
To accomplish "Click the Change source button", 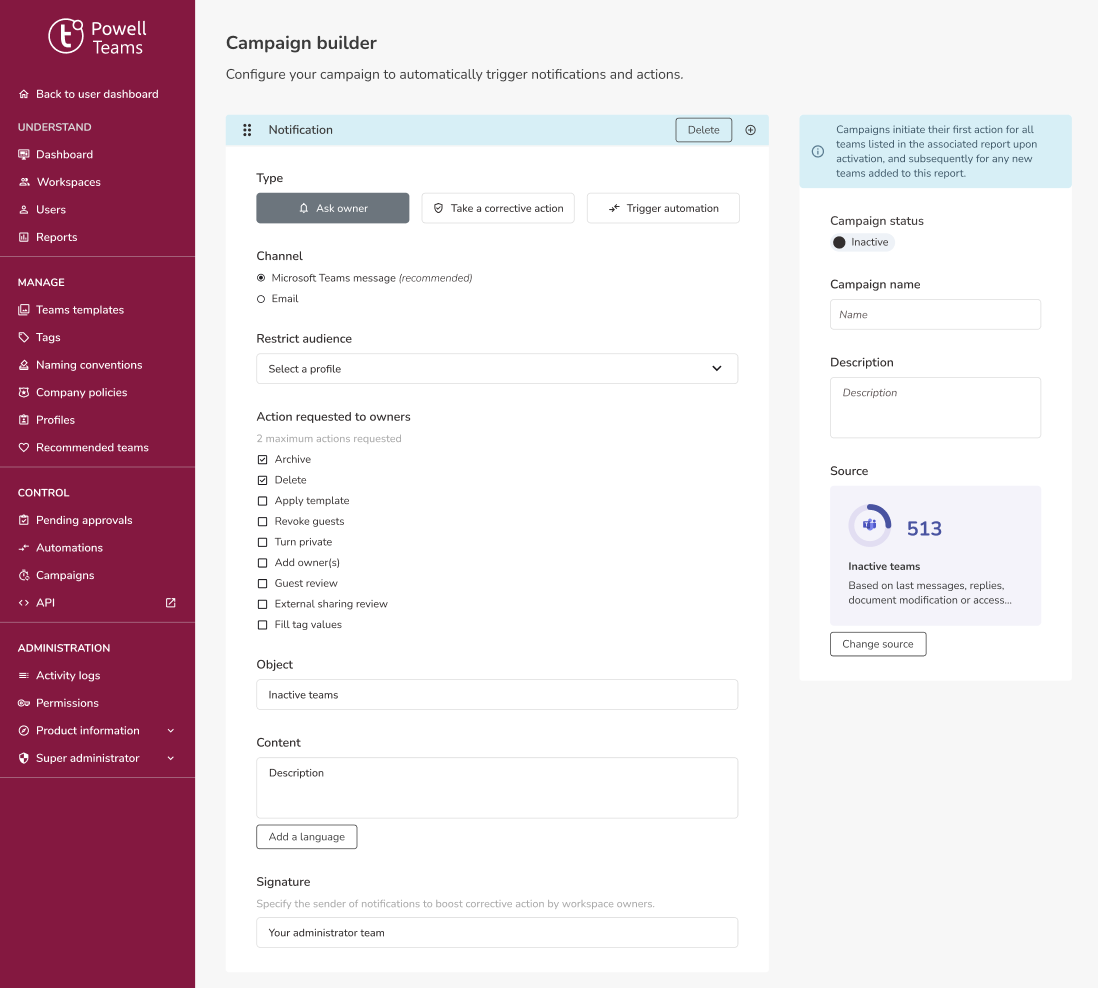I will coord(878,644).
